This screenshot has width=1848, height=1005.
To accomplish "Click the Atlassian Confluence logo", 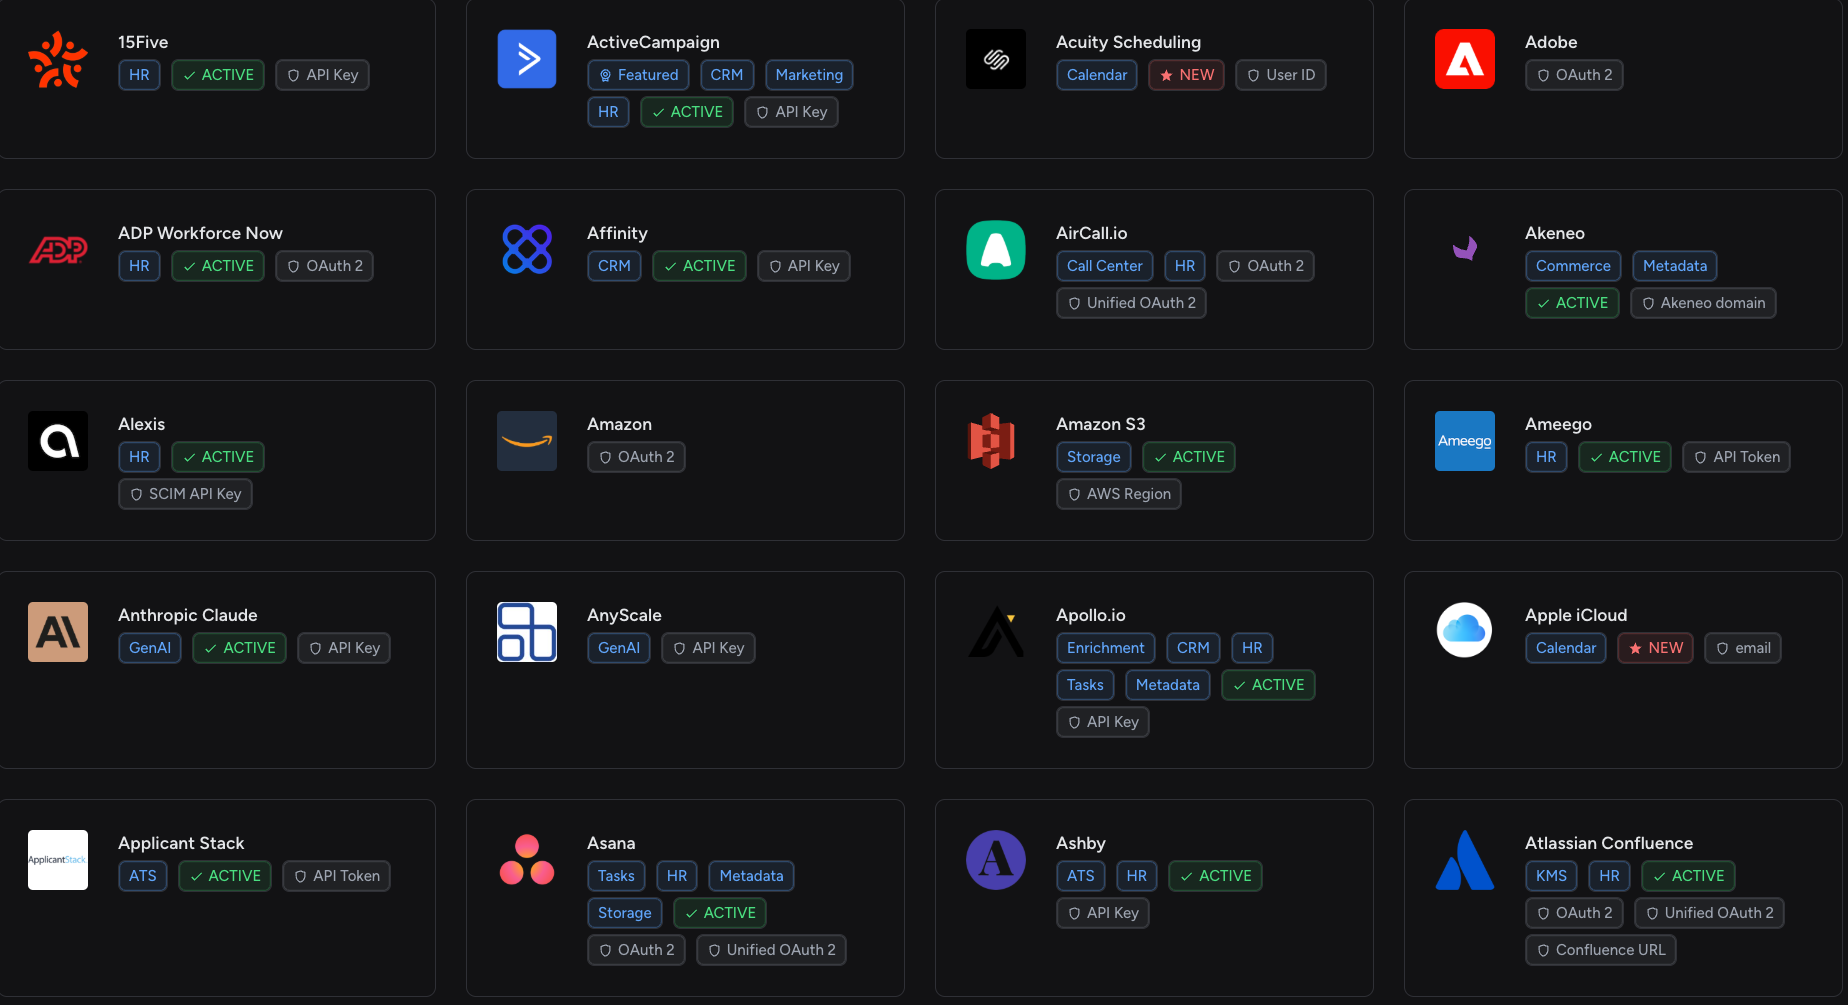I will pos(1464,859).
